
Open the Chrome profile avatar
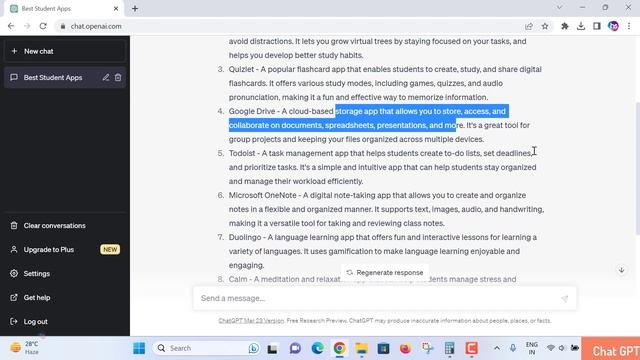click(613, 26)
